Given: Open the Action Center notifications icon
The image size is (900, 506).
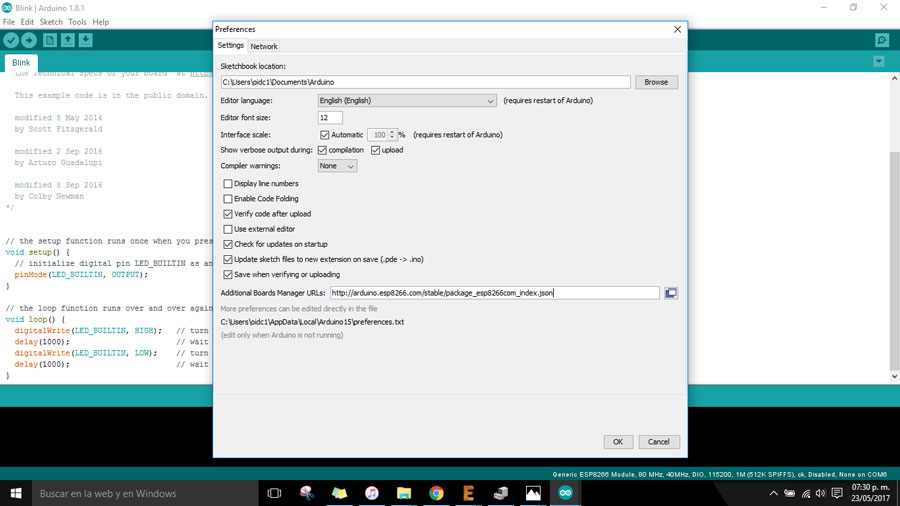Looking at the screenshot, I should tap(837, 493).
